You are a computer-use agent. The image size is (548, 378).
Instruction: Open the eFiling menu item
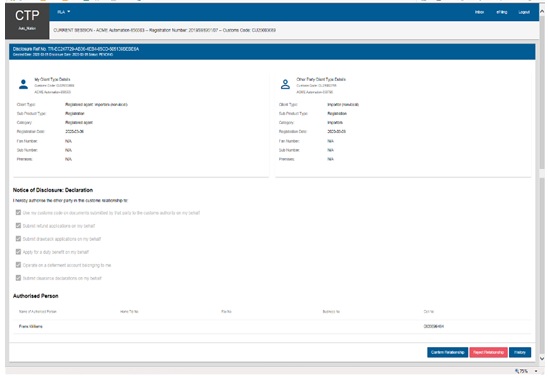(502, 12)
